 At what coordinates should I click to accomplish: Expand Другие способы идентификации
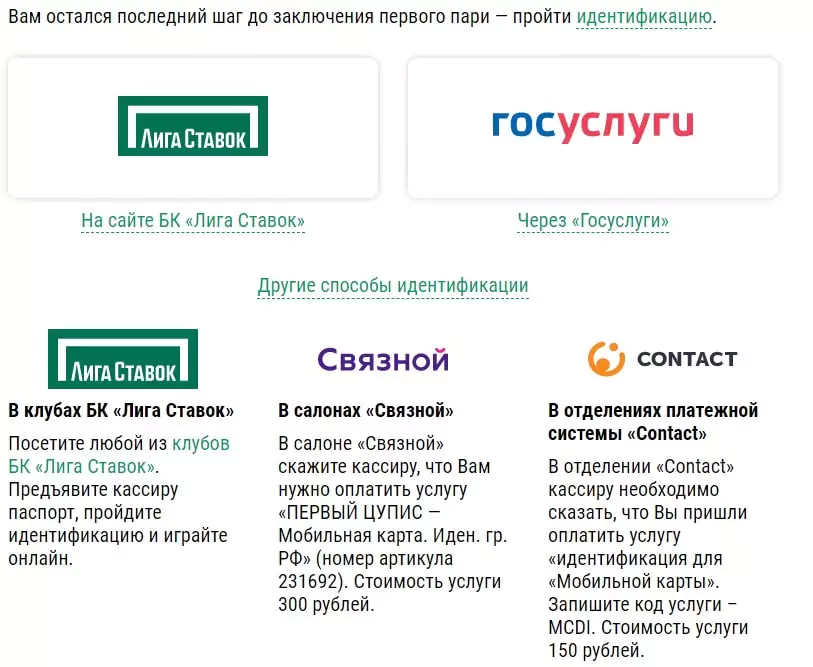pos(393,286)
